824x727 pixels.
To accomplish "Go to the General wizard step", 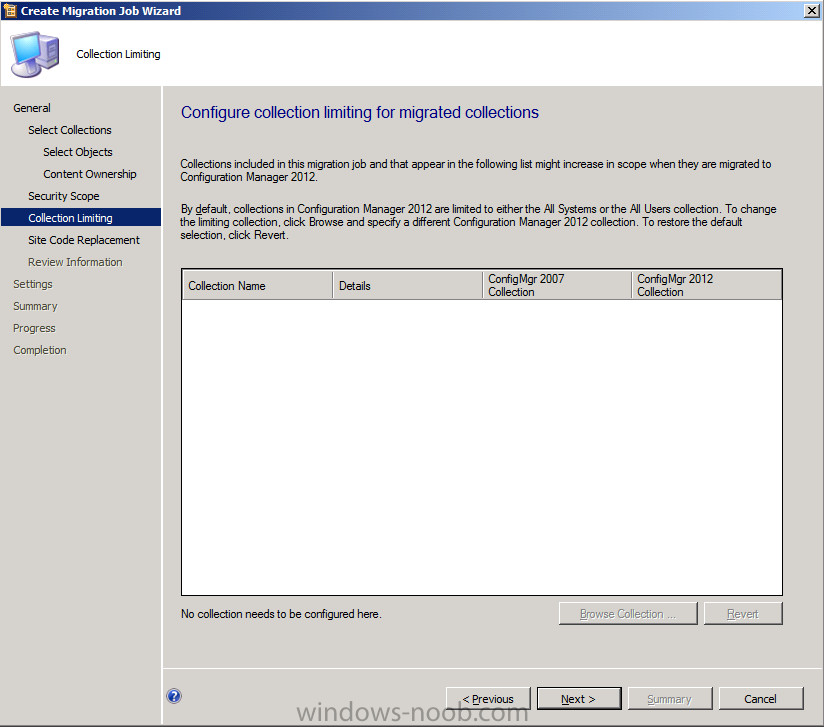I will point(32,108).
